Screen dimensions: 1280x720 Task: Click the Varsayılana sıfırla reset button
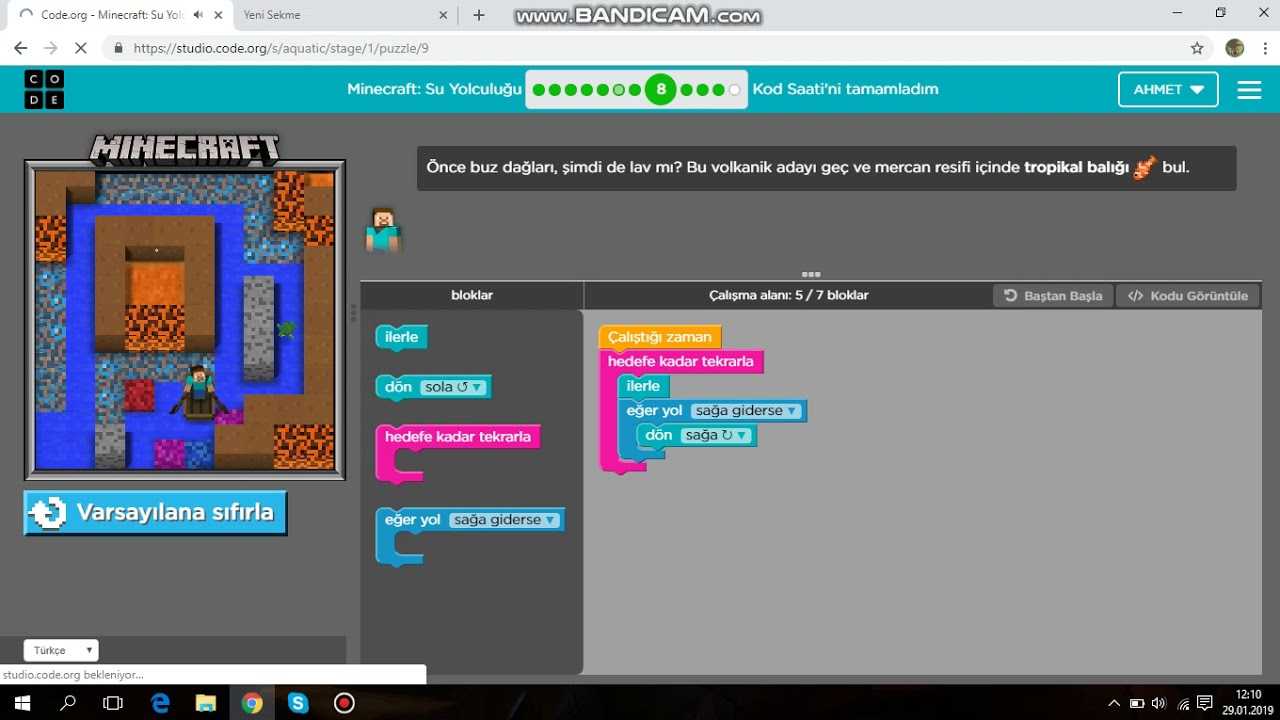tap(156, 513)
